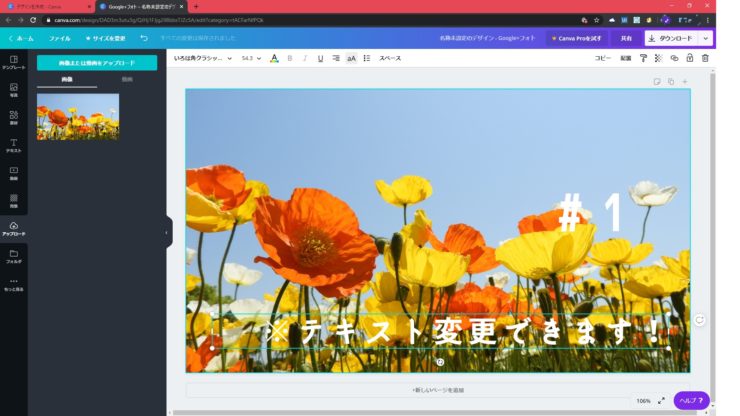Click the Share (共有) button
Screen dimensions: 740x416
coord(626,38)
